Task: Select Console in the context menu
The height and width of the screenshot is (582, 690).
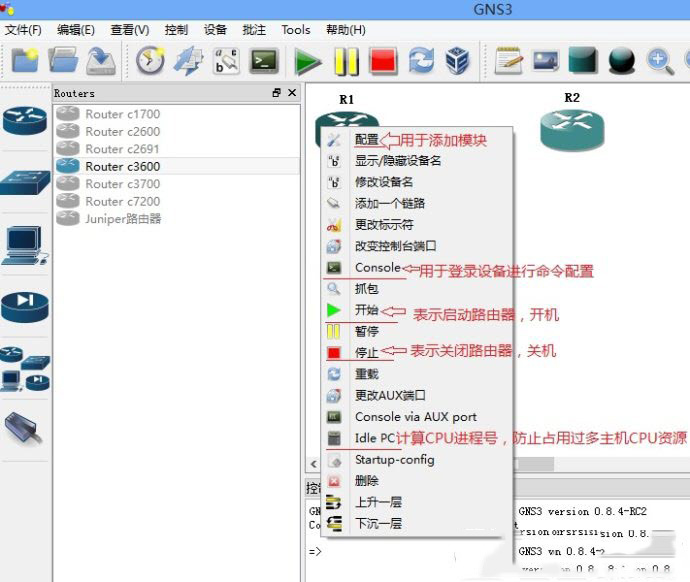Action: (377, 268)
